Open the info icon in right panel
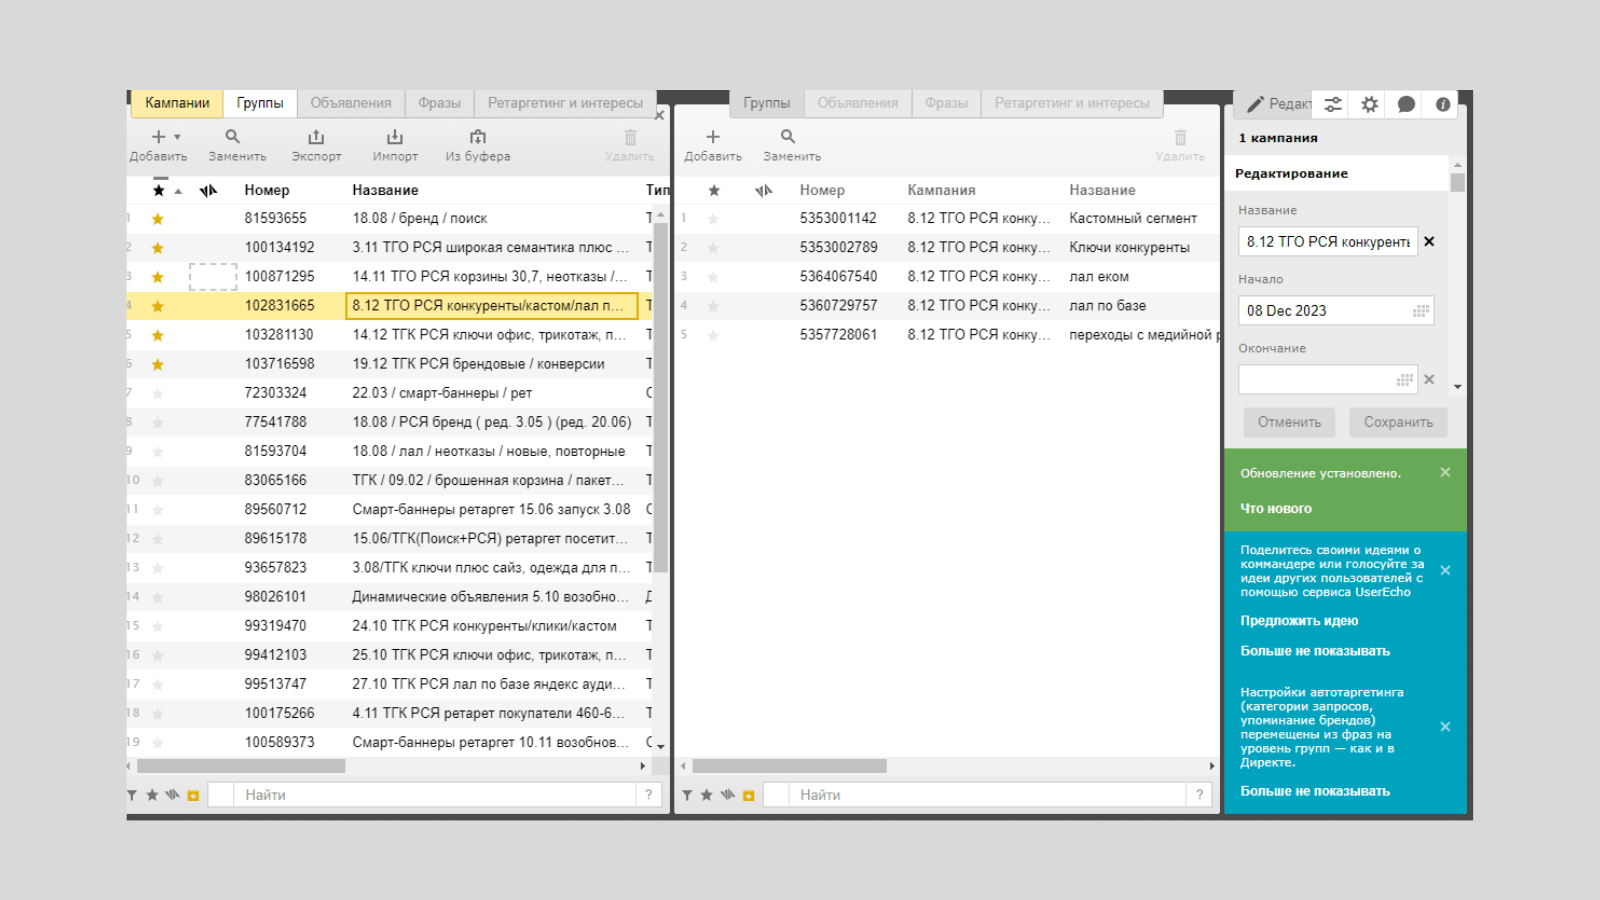Screen dimensions: 1600x900 pos(1443,104)
